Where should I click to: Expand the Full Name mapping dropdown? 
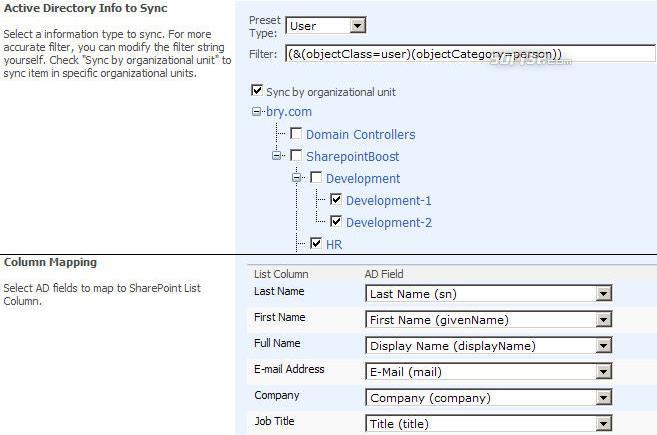[489, 346]
